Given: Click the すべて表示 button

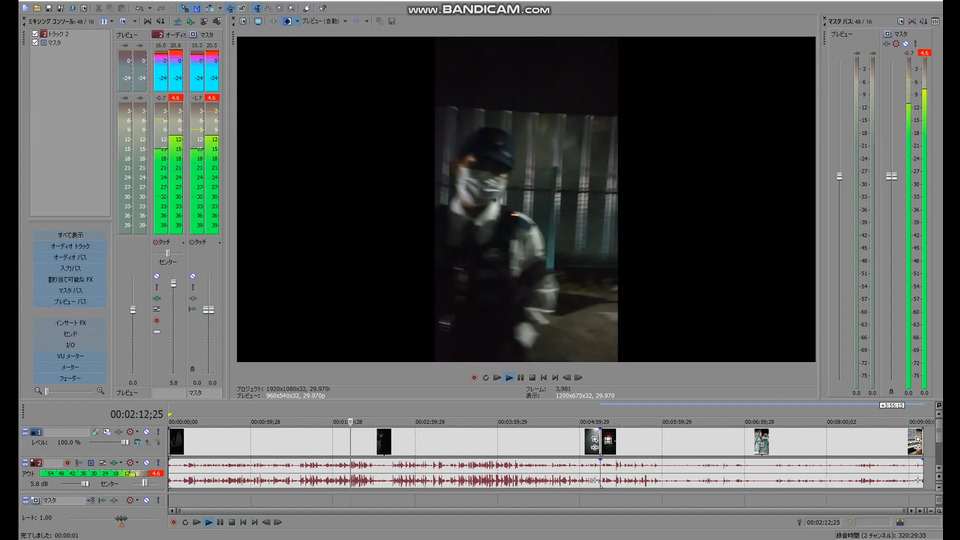Looking at the screenshot, I should tap(70, 235).
